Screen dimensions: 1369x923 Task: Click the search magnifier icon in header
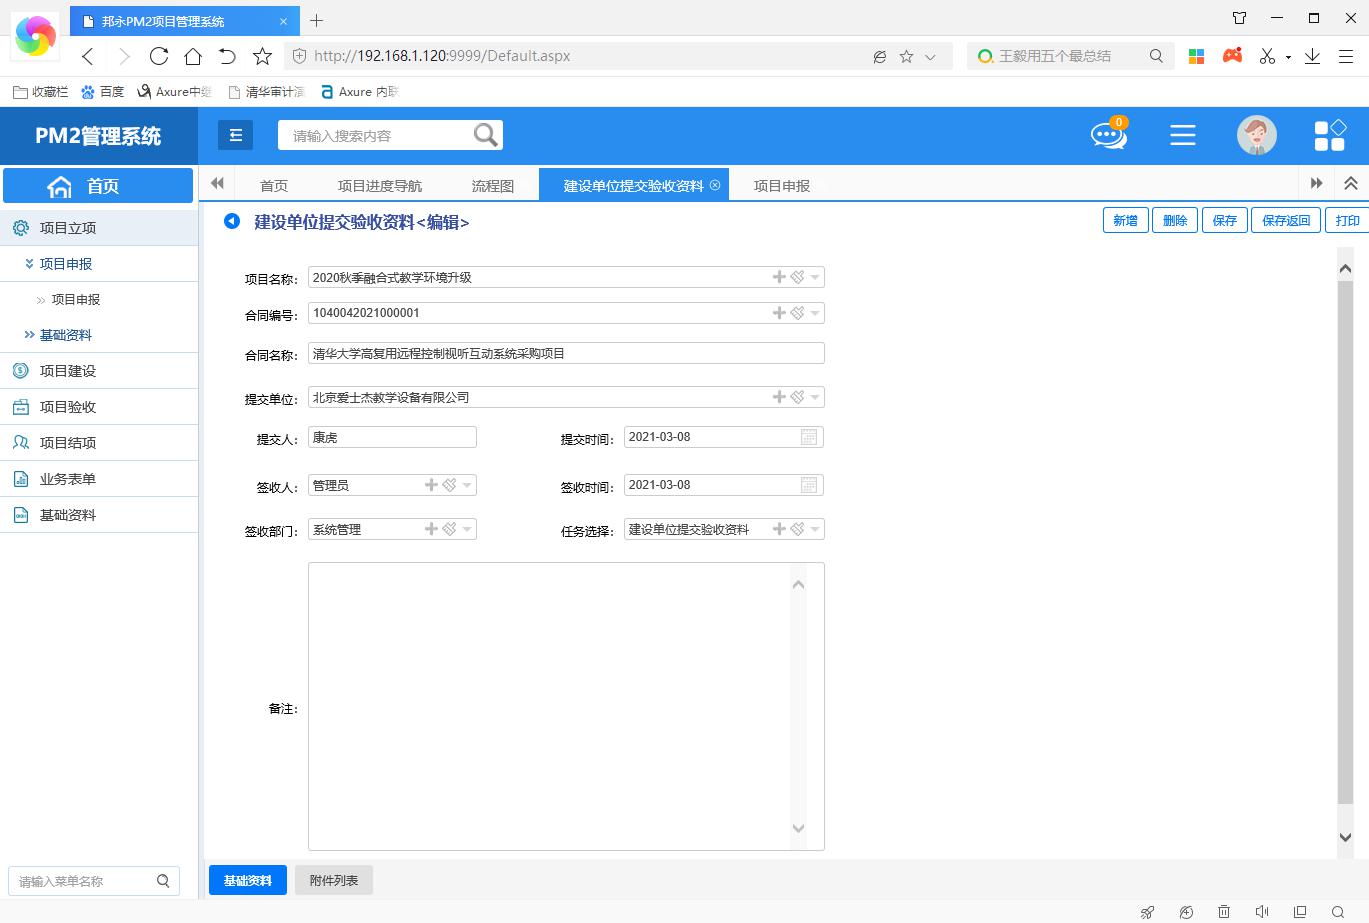tap(485, 135)
